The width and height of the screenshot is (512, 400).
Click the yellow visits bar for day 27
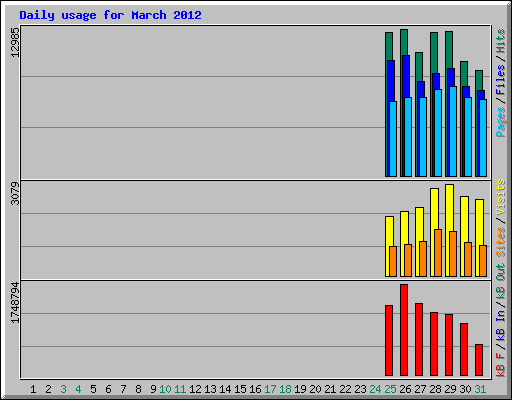click(x=419, y=224)
